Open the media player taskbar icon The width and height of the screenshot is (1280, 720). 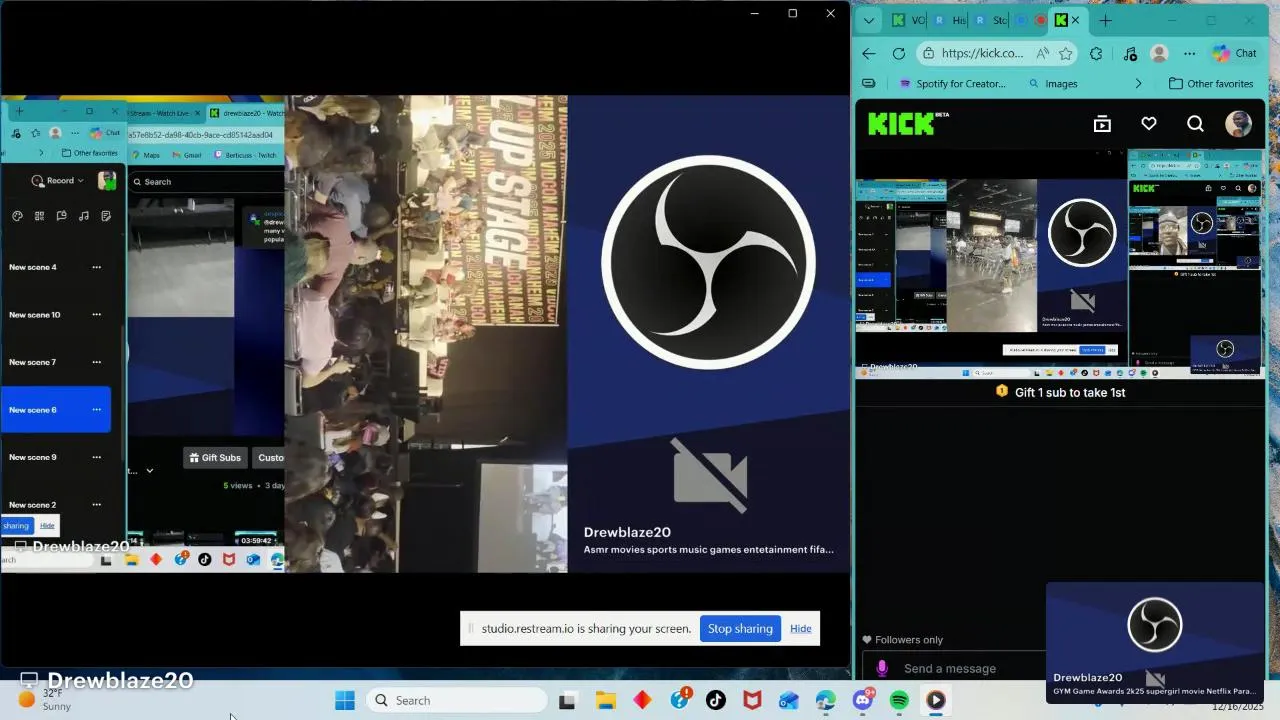[936, 700]
